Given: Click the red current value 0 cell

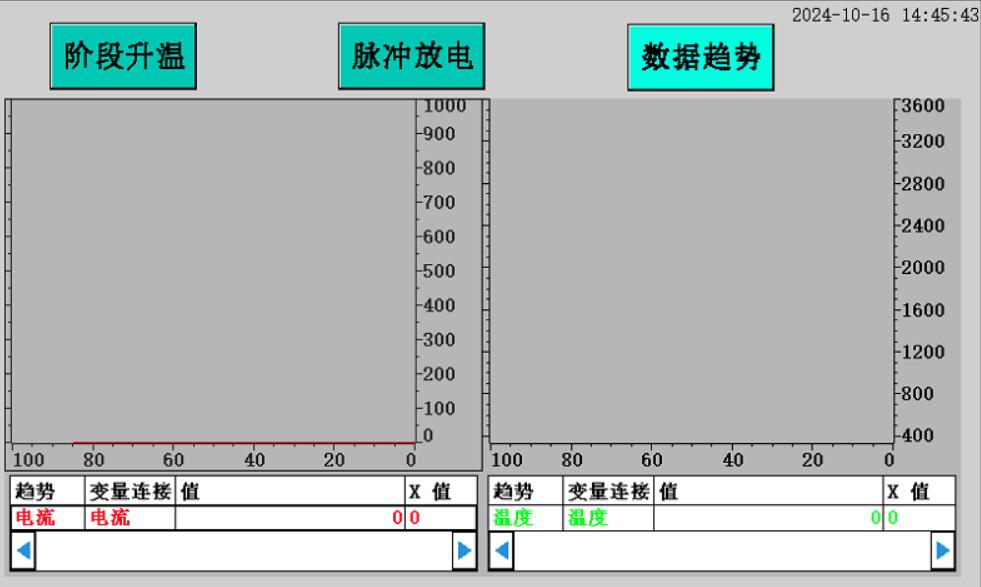Looking at the screenshot, I should tap(290, 518).
